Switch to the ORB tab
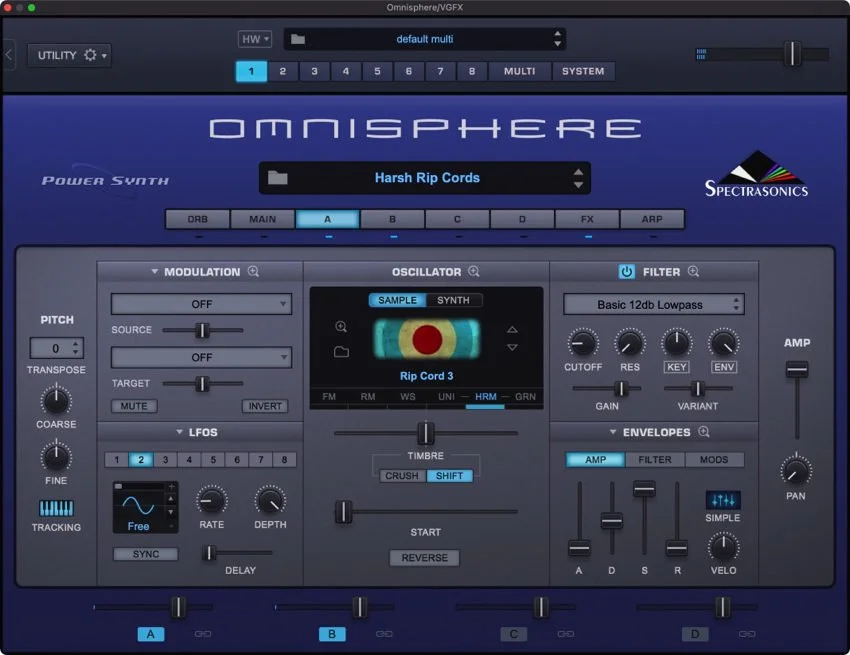850x655 pixels. [x=197, y=219]
